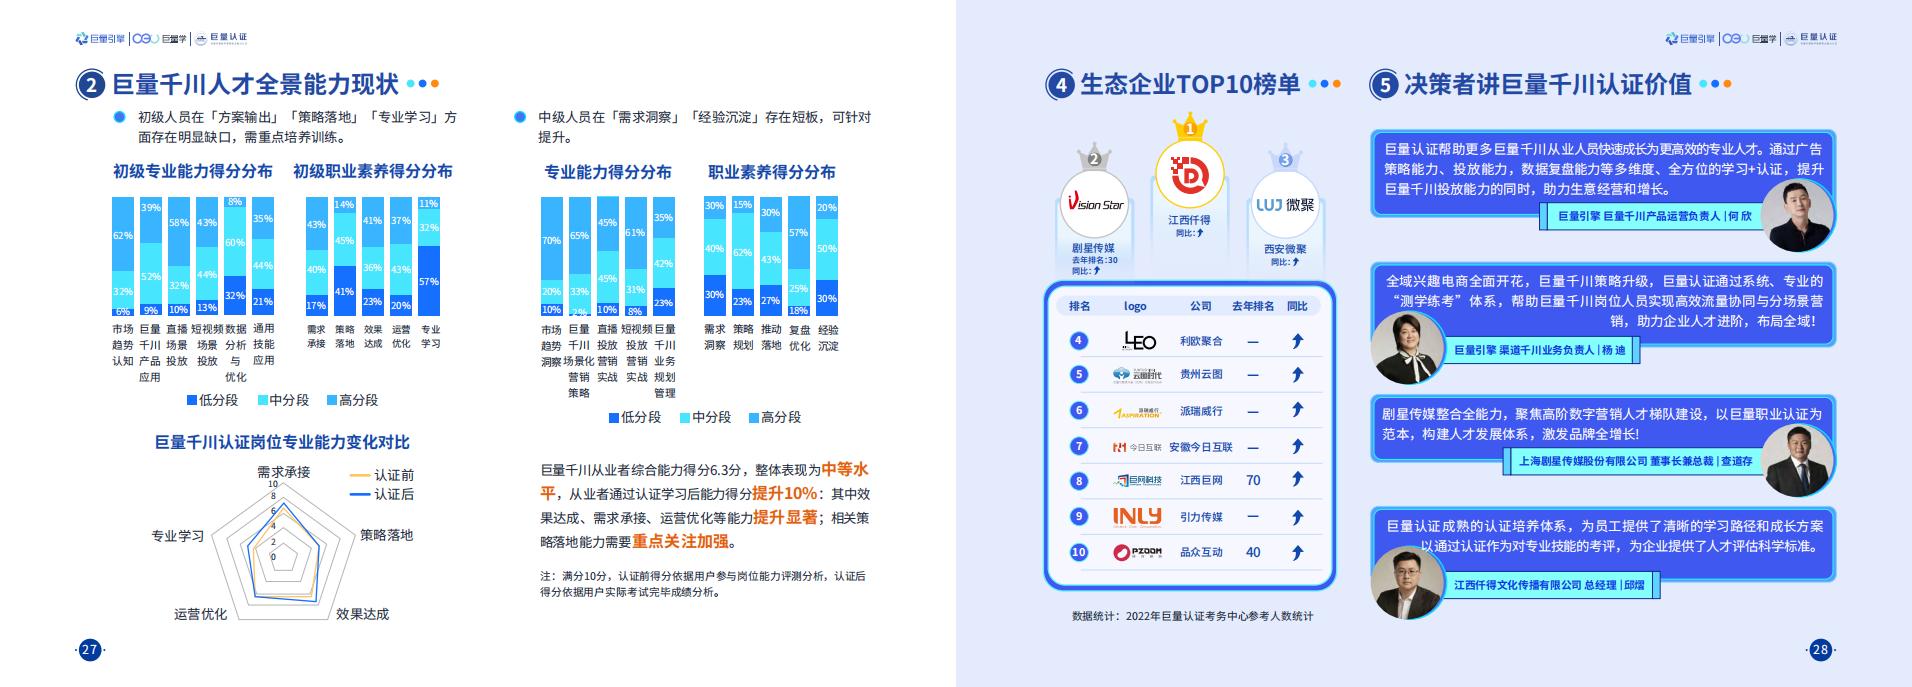Click the rank 7 circle badge
This screenshot has width=1912, height=687.
pyautogui.click(x=1078, y=446)
